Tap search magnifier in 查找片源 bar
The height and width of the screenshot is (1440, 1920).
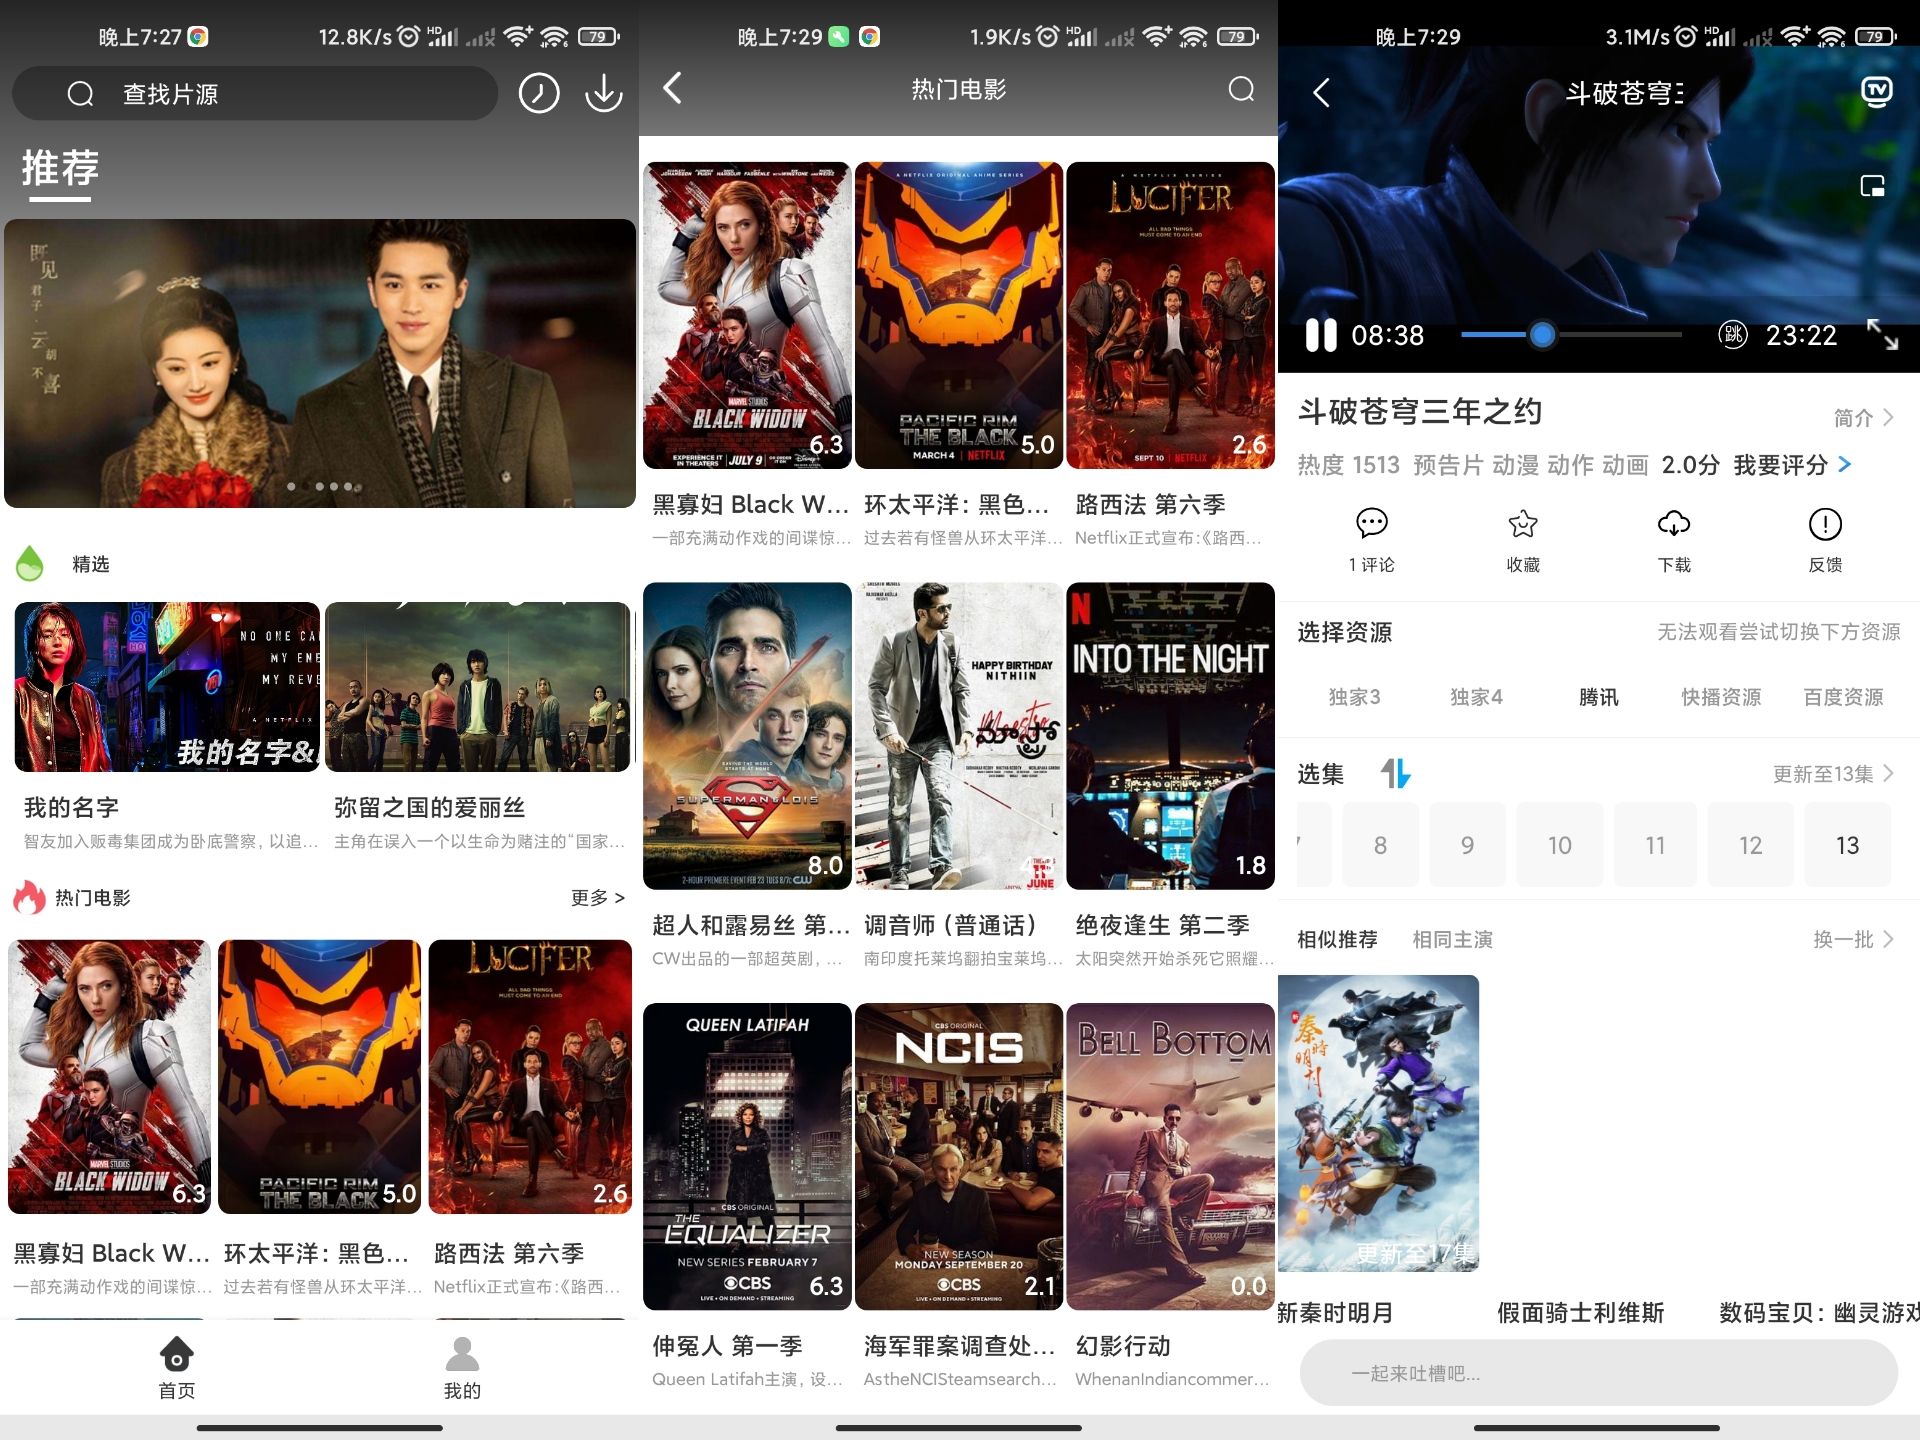click(x=80, y=94)
